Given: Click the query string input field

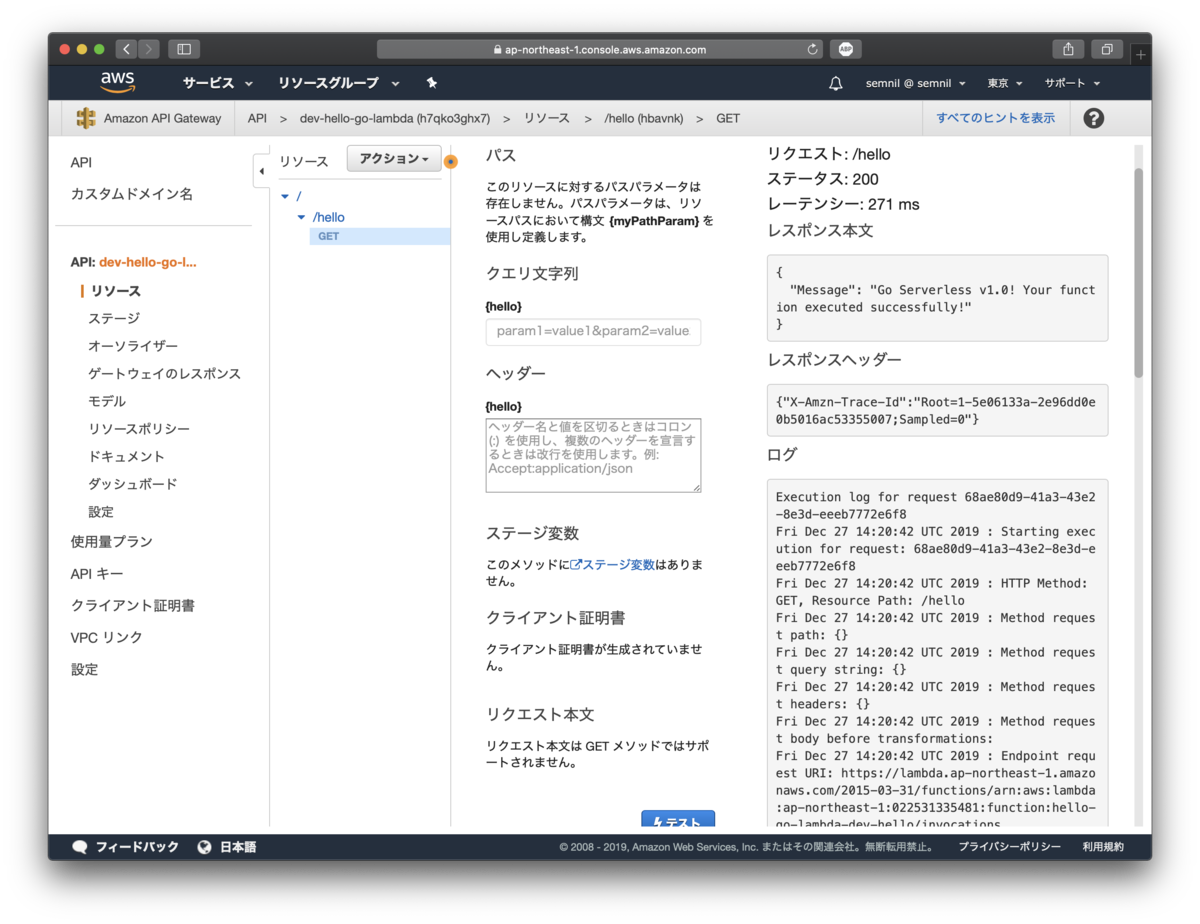Looking at the screenshot, I should click(593, 331).
